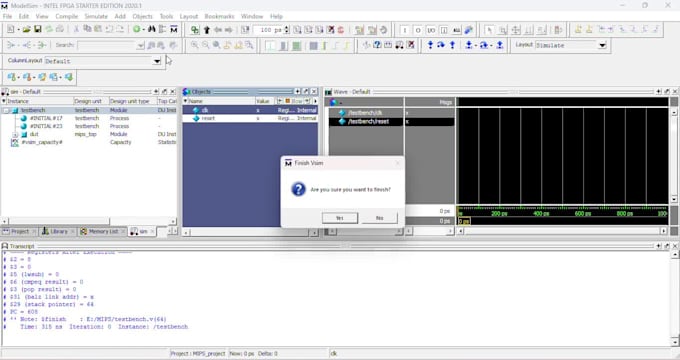Click the Select mode cursor arrow icon

click(490, 30)
